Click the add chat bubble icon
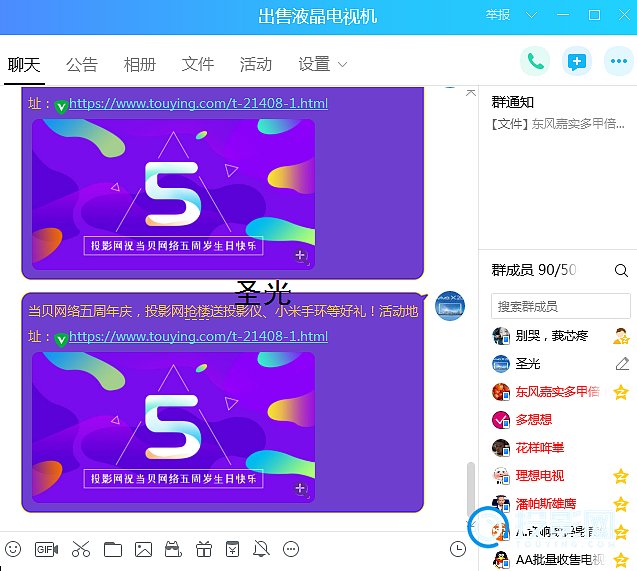The width and height of the screenshot is (637, 571). pyautogui.click(x=577, y=61)
